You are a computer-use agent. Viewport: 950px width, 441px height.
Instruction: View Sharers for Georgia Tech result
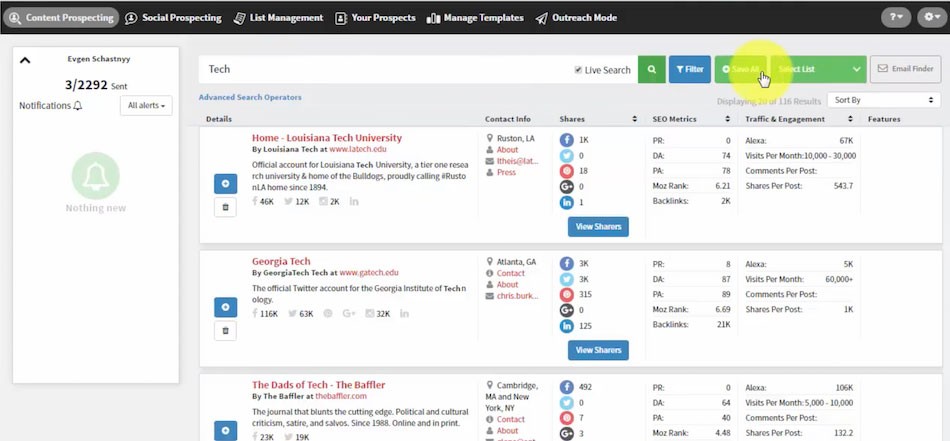pyautogui.click(x=598, y=350)
